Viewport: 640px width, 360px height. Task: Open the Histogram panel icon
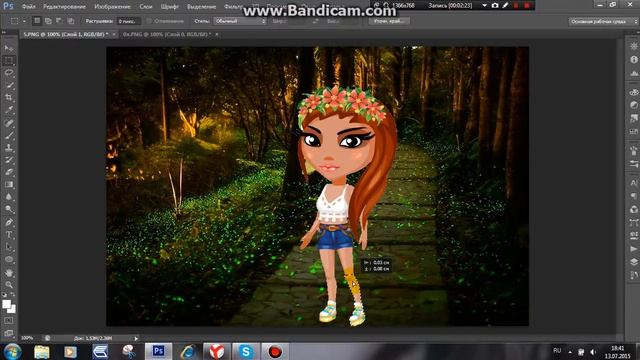[x=633, y=73]
